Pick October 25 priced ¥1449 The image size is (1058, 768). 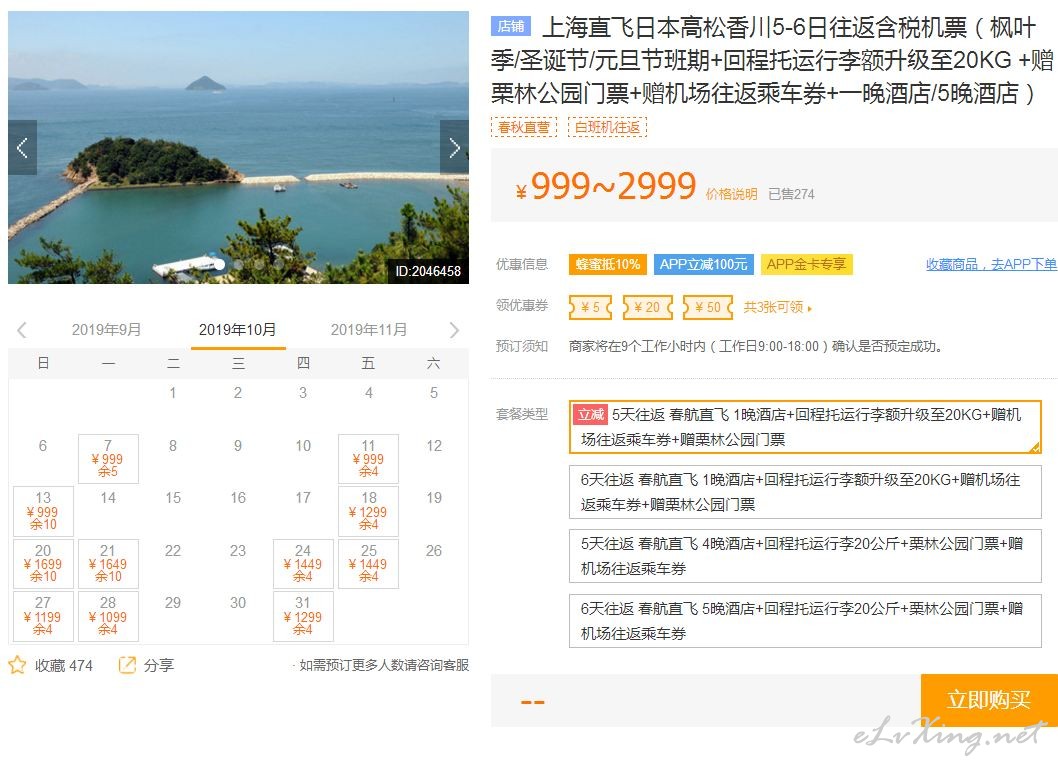point(368,564)
